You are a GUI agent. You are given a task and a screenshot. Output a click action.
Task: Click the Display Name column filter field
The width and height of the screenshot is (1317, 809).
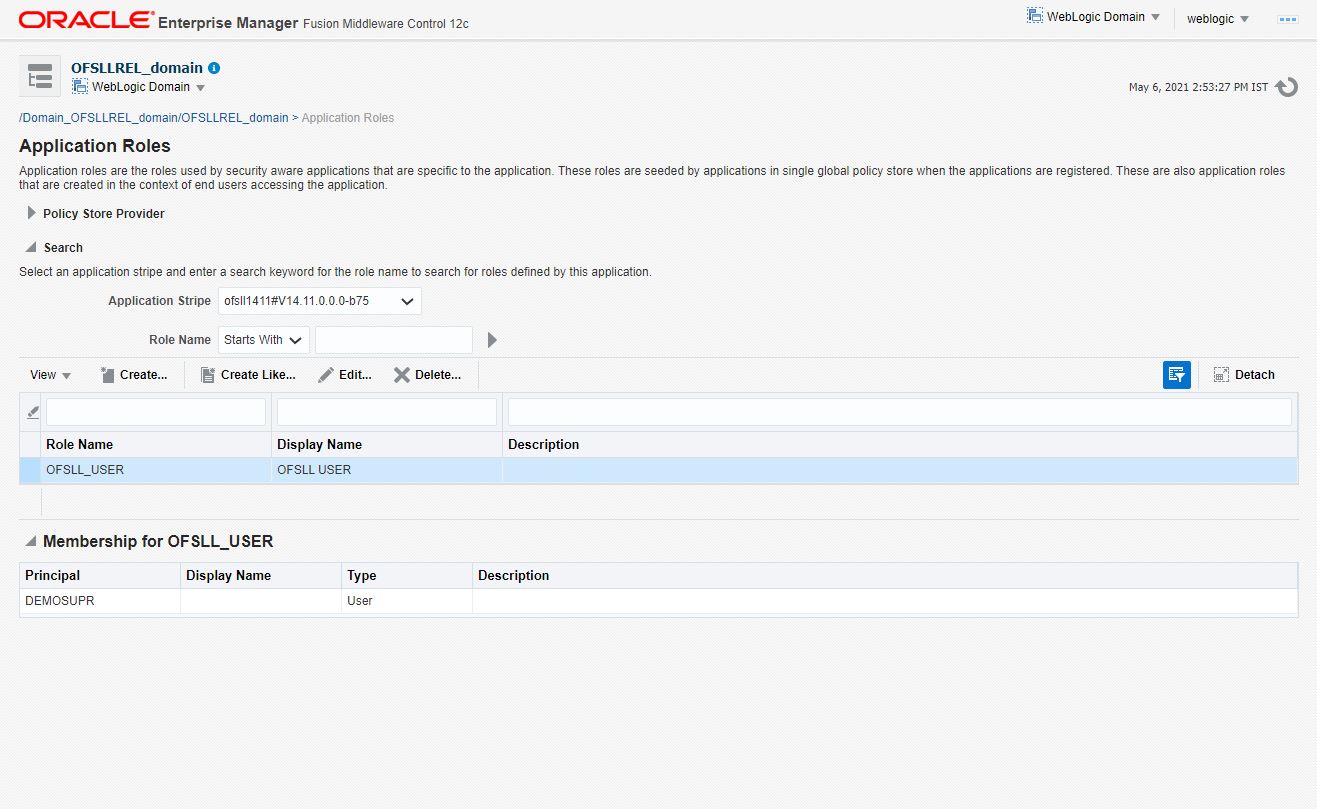tap(387, 412)
